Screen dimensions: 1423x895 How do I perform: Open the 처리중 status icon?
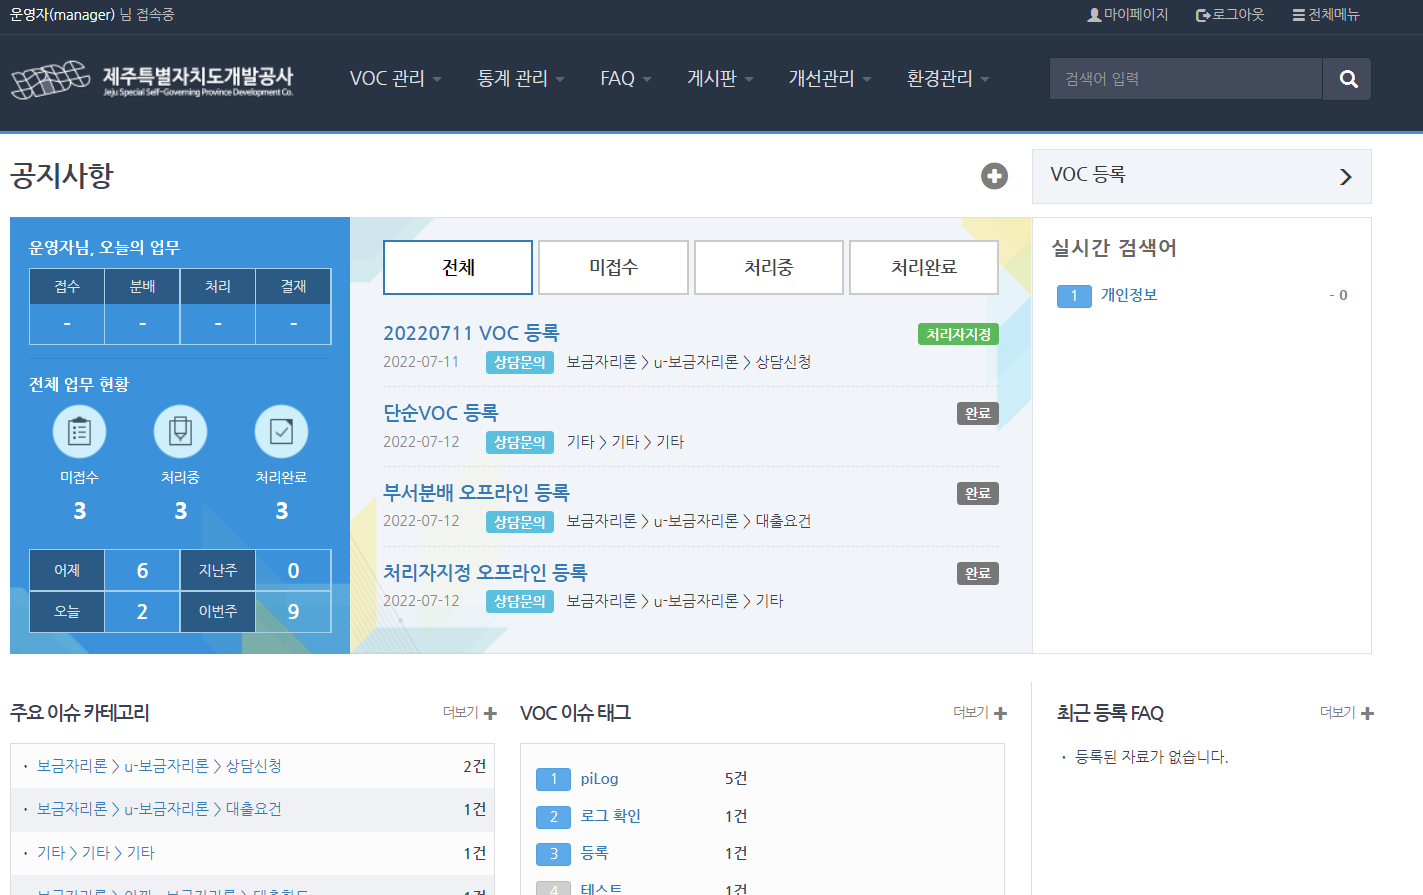pyautogui.click(x=180, y=432)
